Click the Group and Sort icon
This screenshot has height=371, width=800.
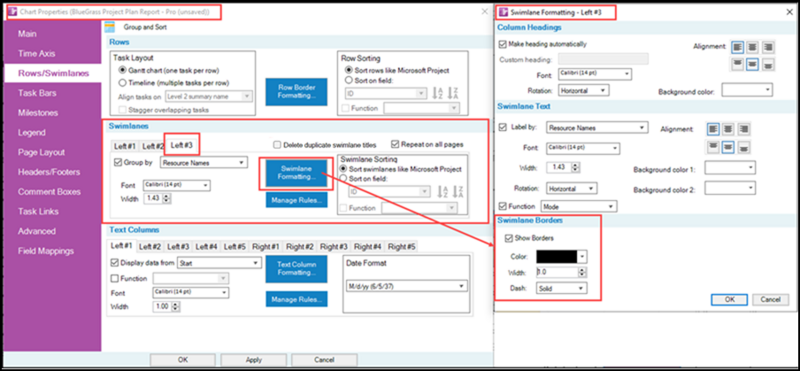click(x=110, y=27)
